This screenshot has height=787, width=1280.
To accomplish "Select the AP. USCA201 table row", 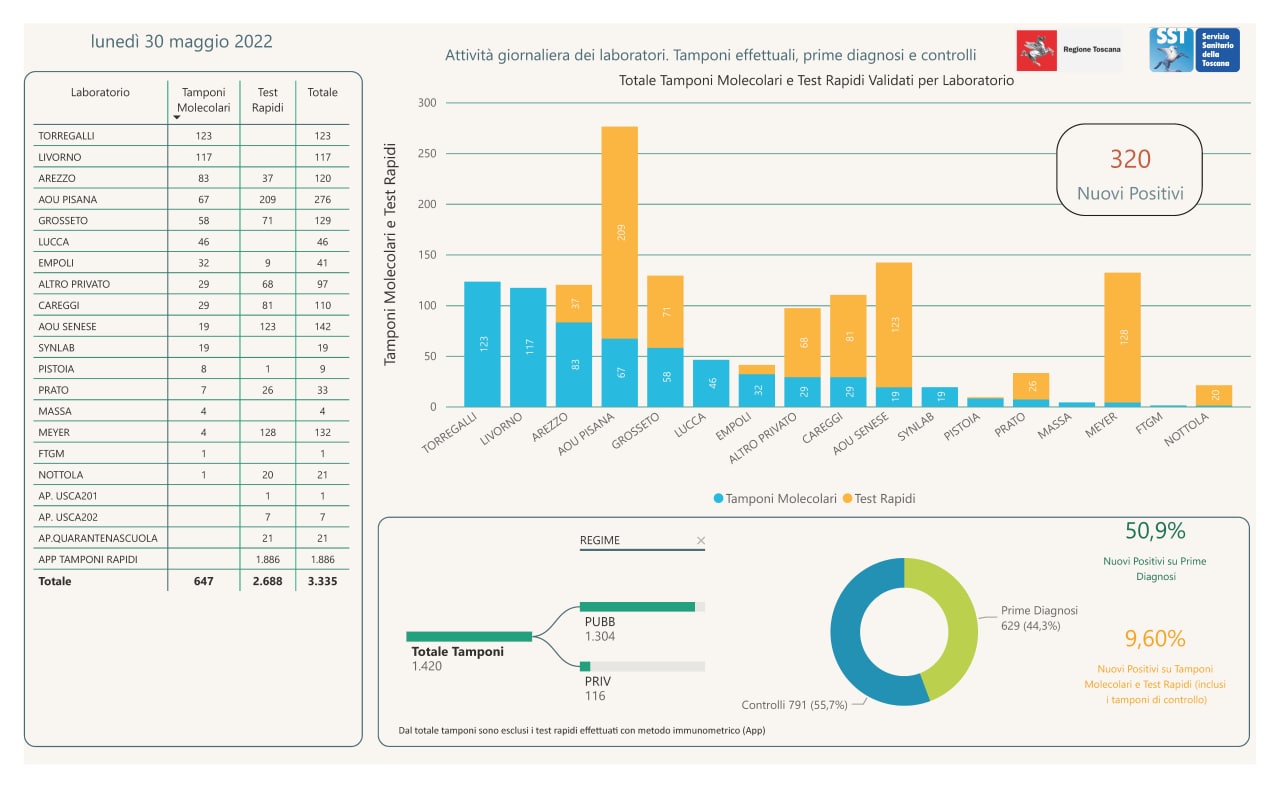I will click(192, 496).
